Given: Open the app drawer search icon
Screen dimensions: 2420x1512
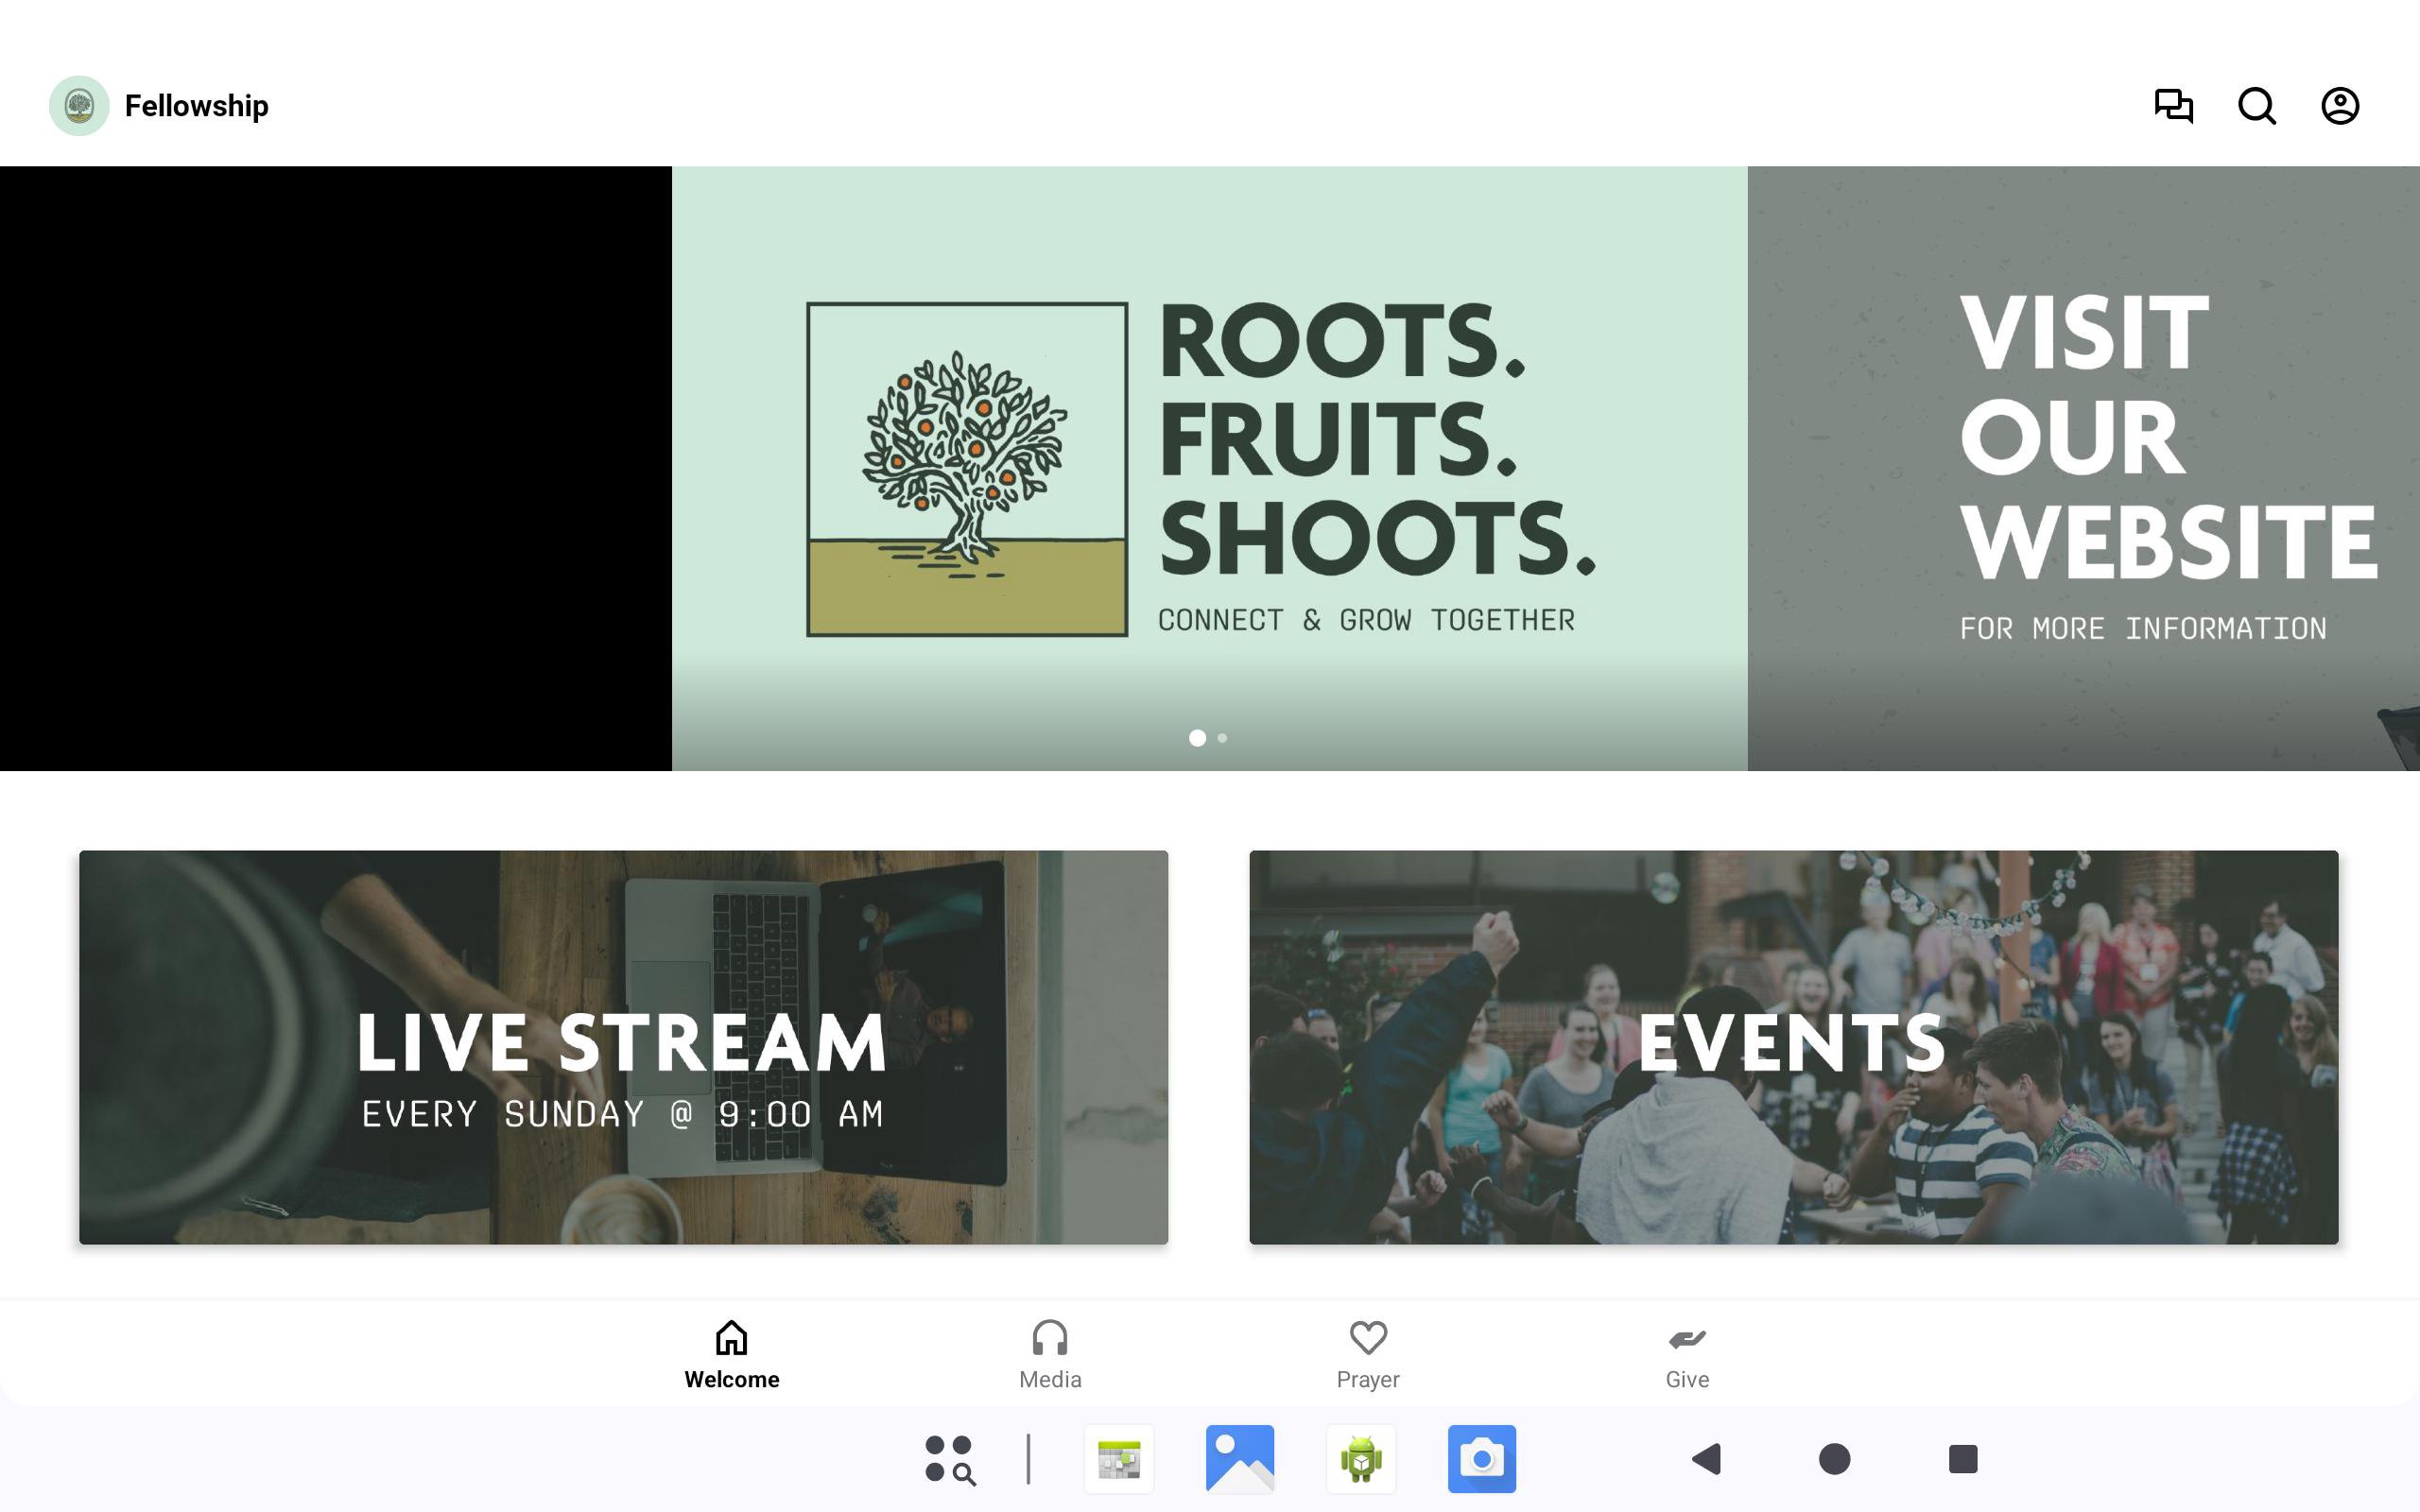Looking at the screenshot, I should click(949, 1459).
